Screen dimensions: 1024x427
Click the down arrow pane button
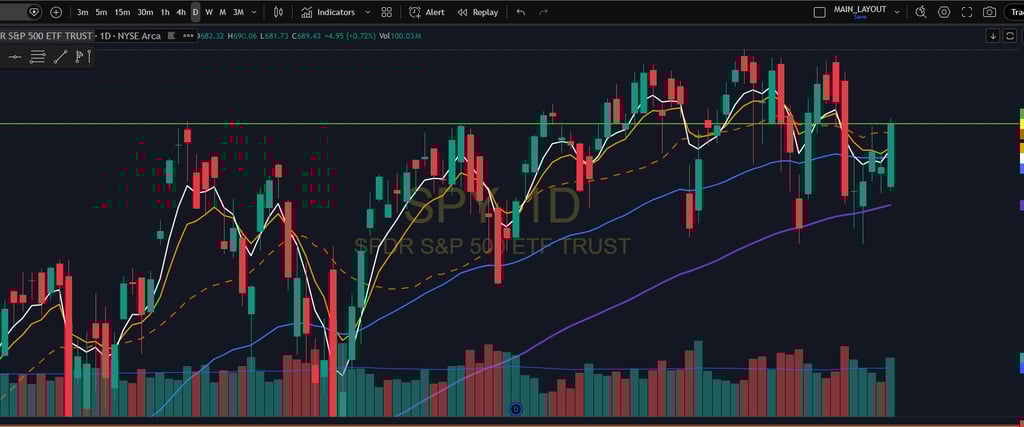[x=993, y=36]
